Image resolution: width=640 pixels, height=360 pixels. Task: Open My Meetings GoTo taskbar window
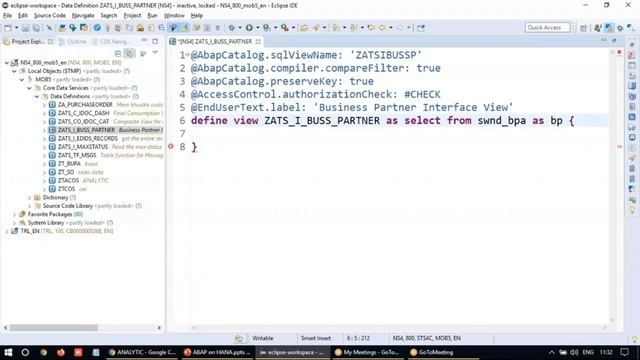(x=367, y=352)
